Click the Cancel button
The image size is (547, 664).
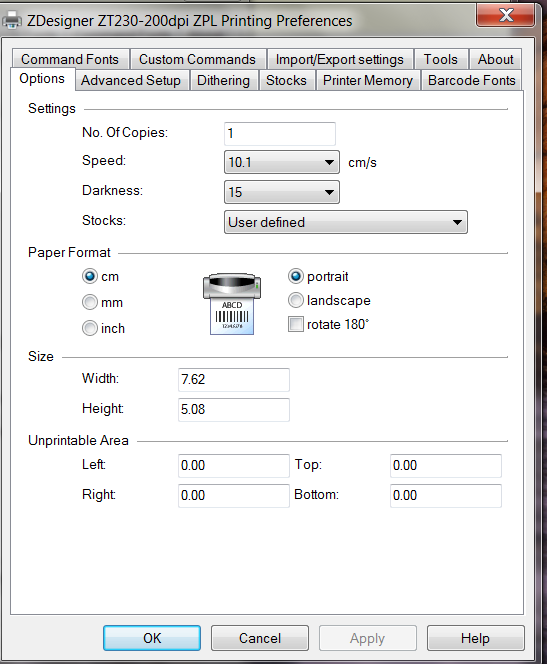click(260, 638)
